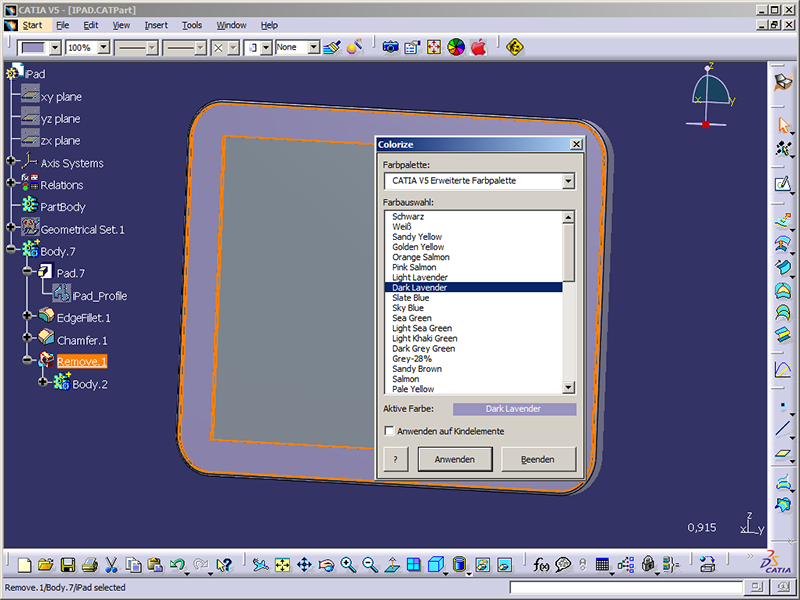The image size is (800, 600).
Task: Click the command input field in status bar
Action: [x=626, y=587]
